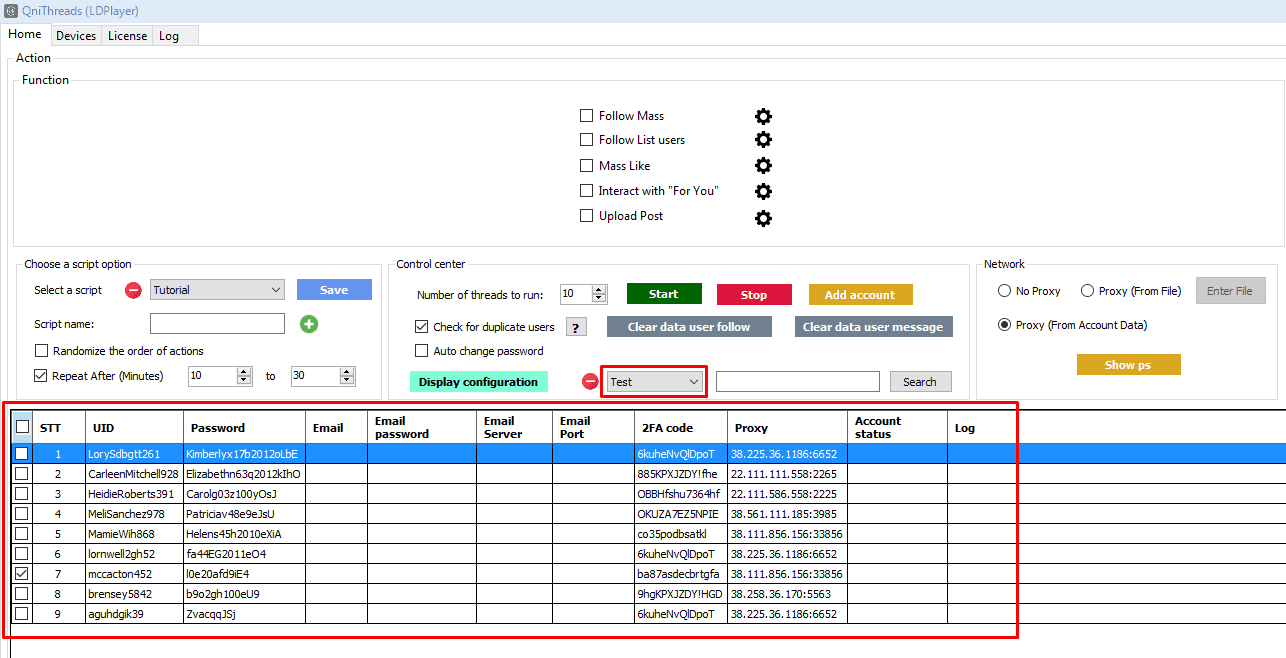The width and height of the screenshot is (1286, 658).
Task: Select the No Proxy radio option
Action: (1004, 291)
